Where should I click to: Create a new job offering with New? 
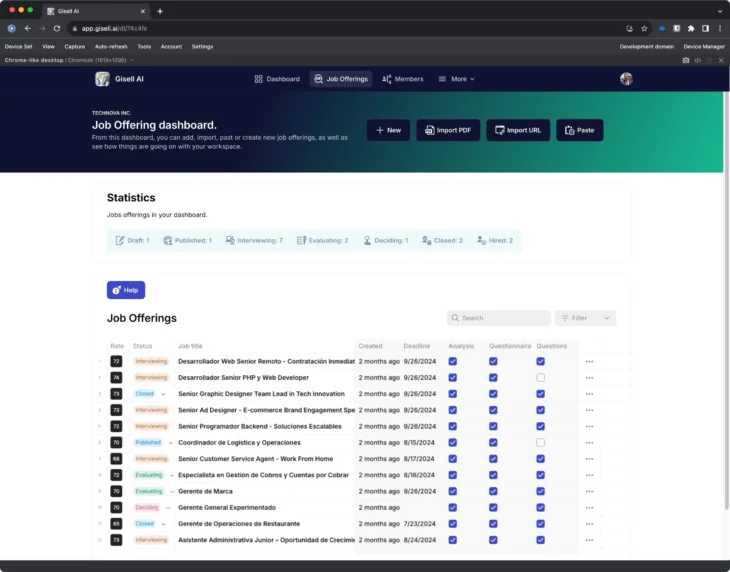tap(388, 130)
